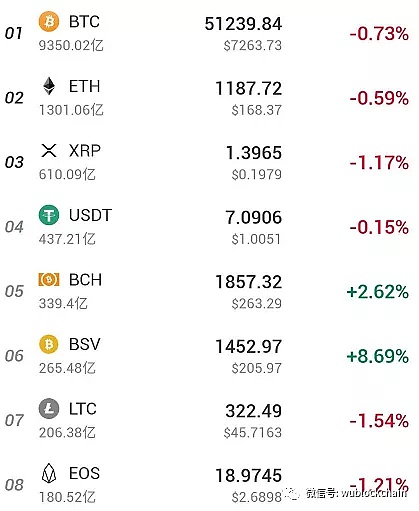
Task: Click the -0.73% change for BTC
Action: 379,34
